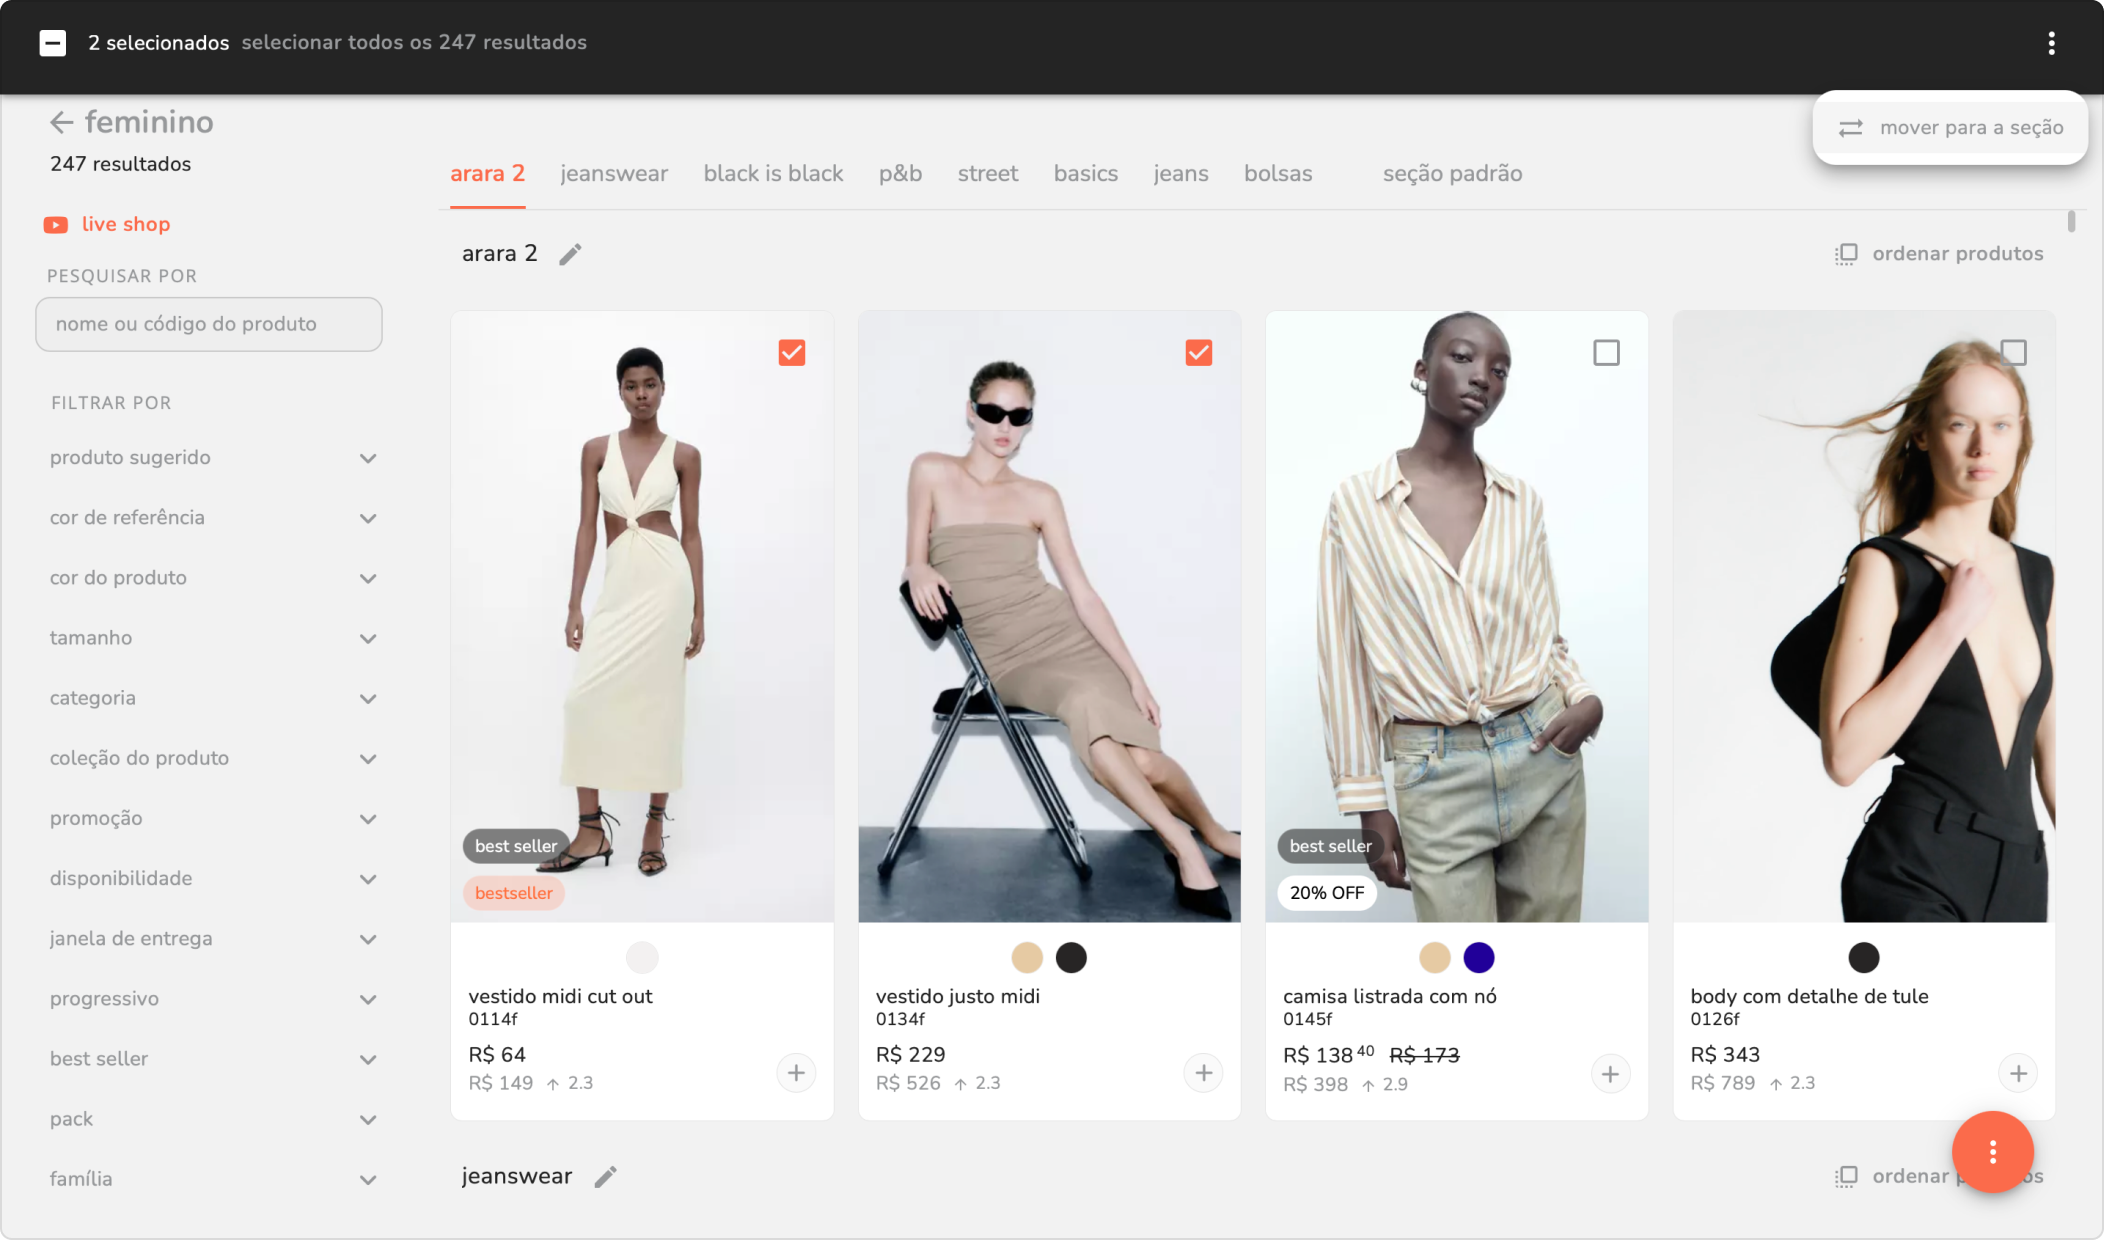Select camisa listrada com nó checkbox

(x=1606, y=353)
